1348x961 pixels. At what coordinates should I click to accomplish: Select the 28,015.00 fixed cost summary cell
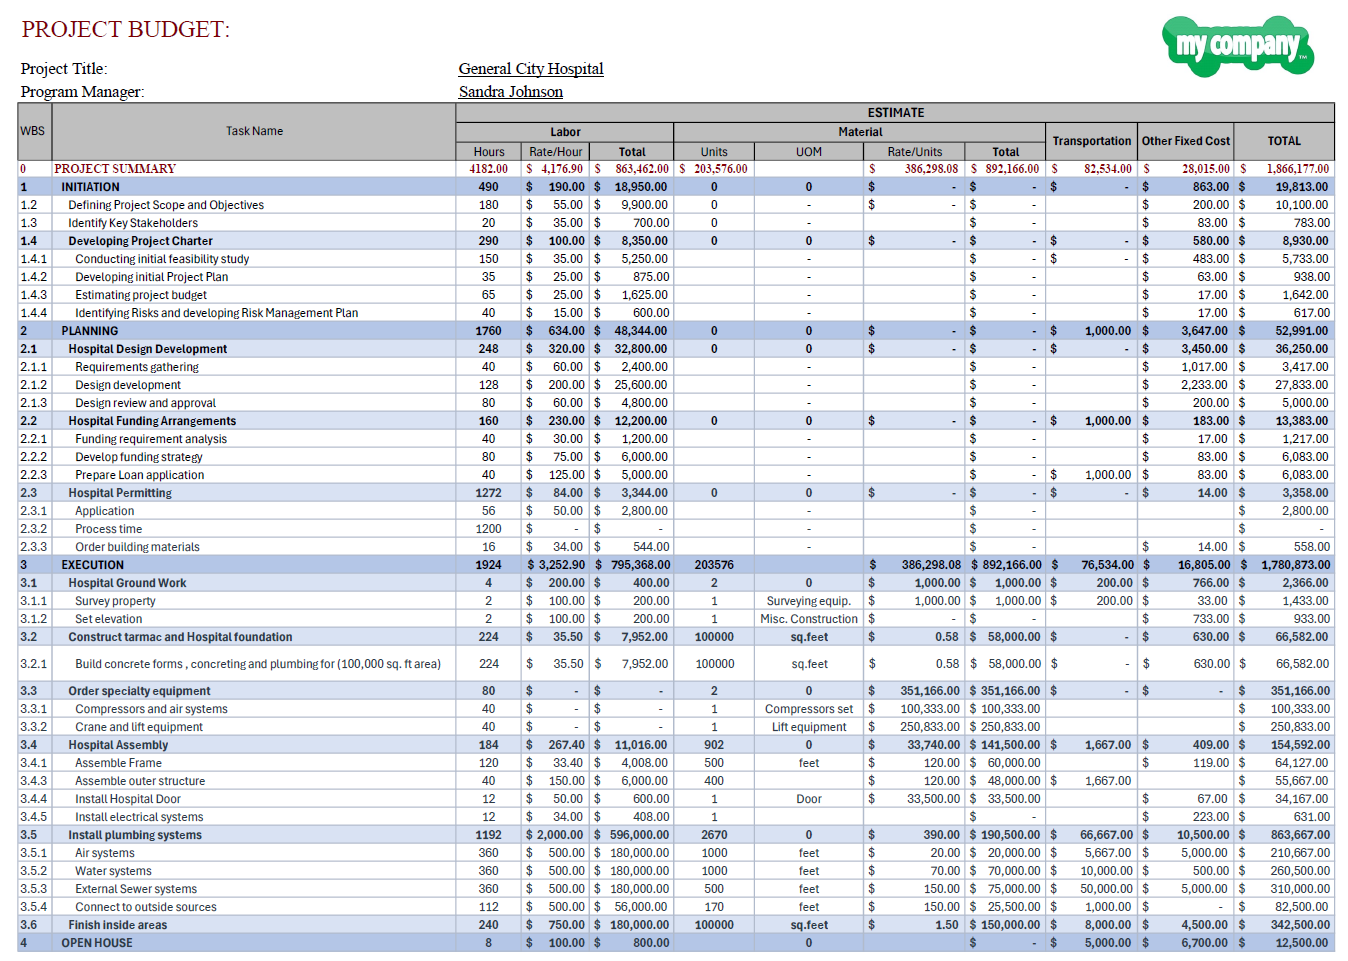(1186, 169)
